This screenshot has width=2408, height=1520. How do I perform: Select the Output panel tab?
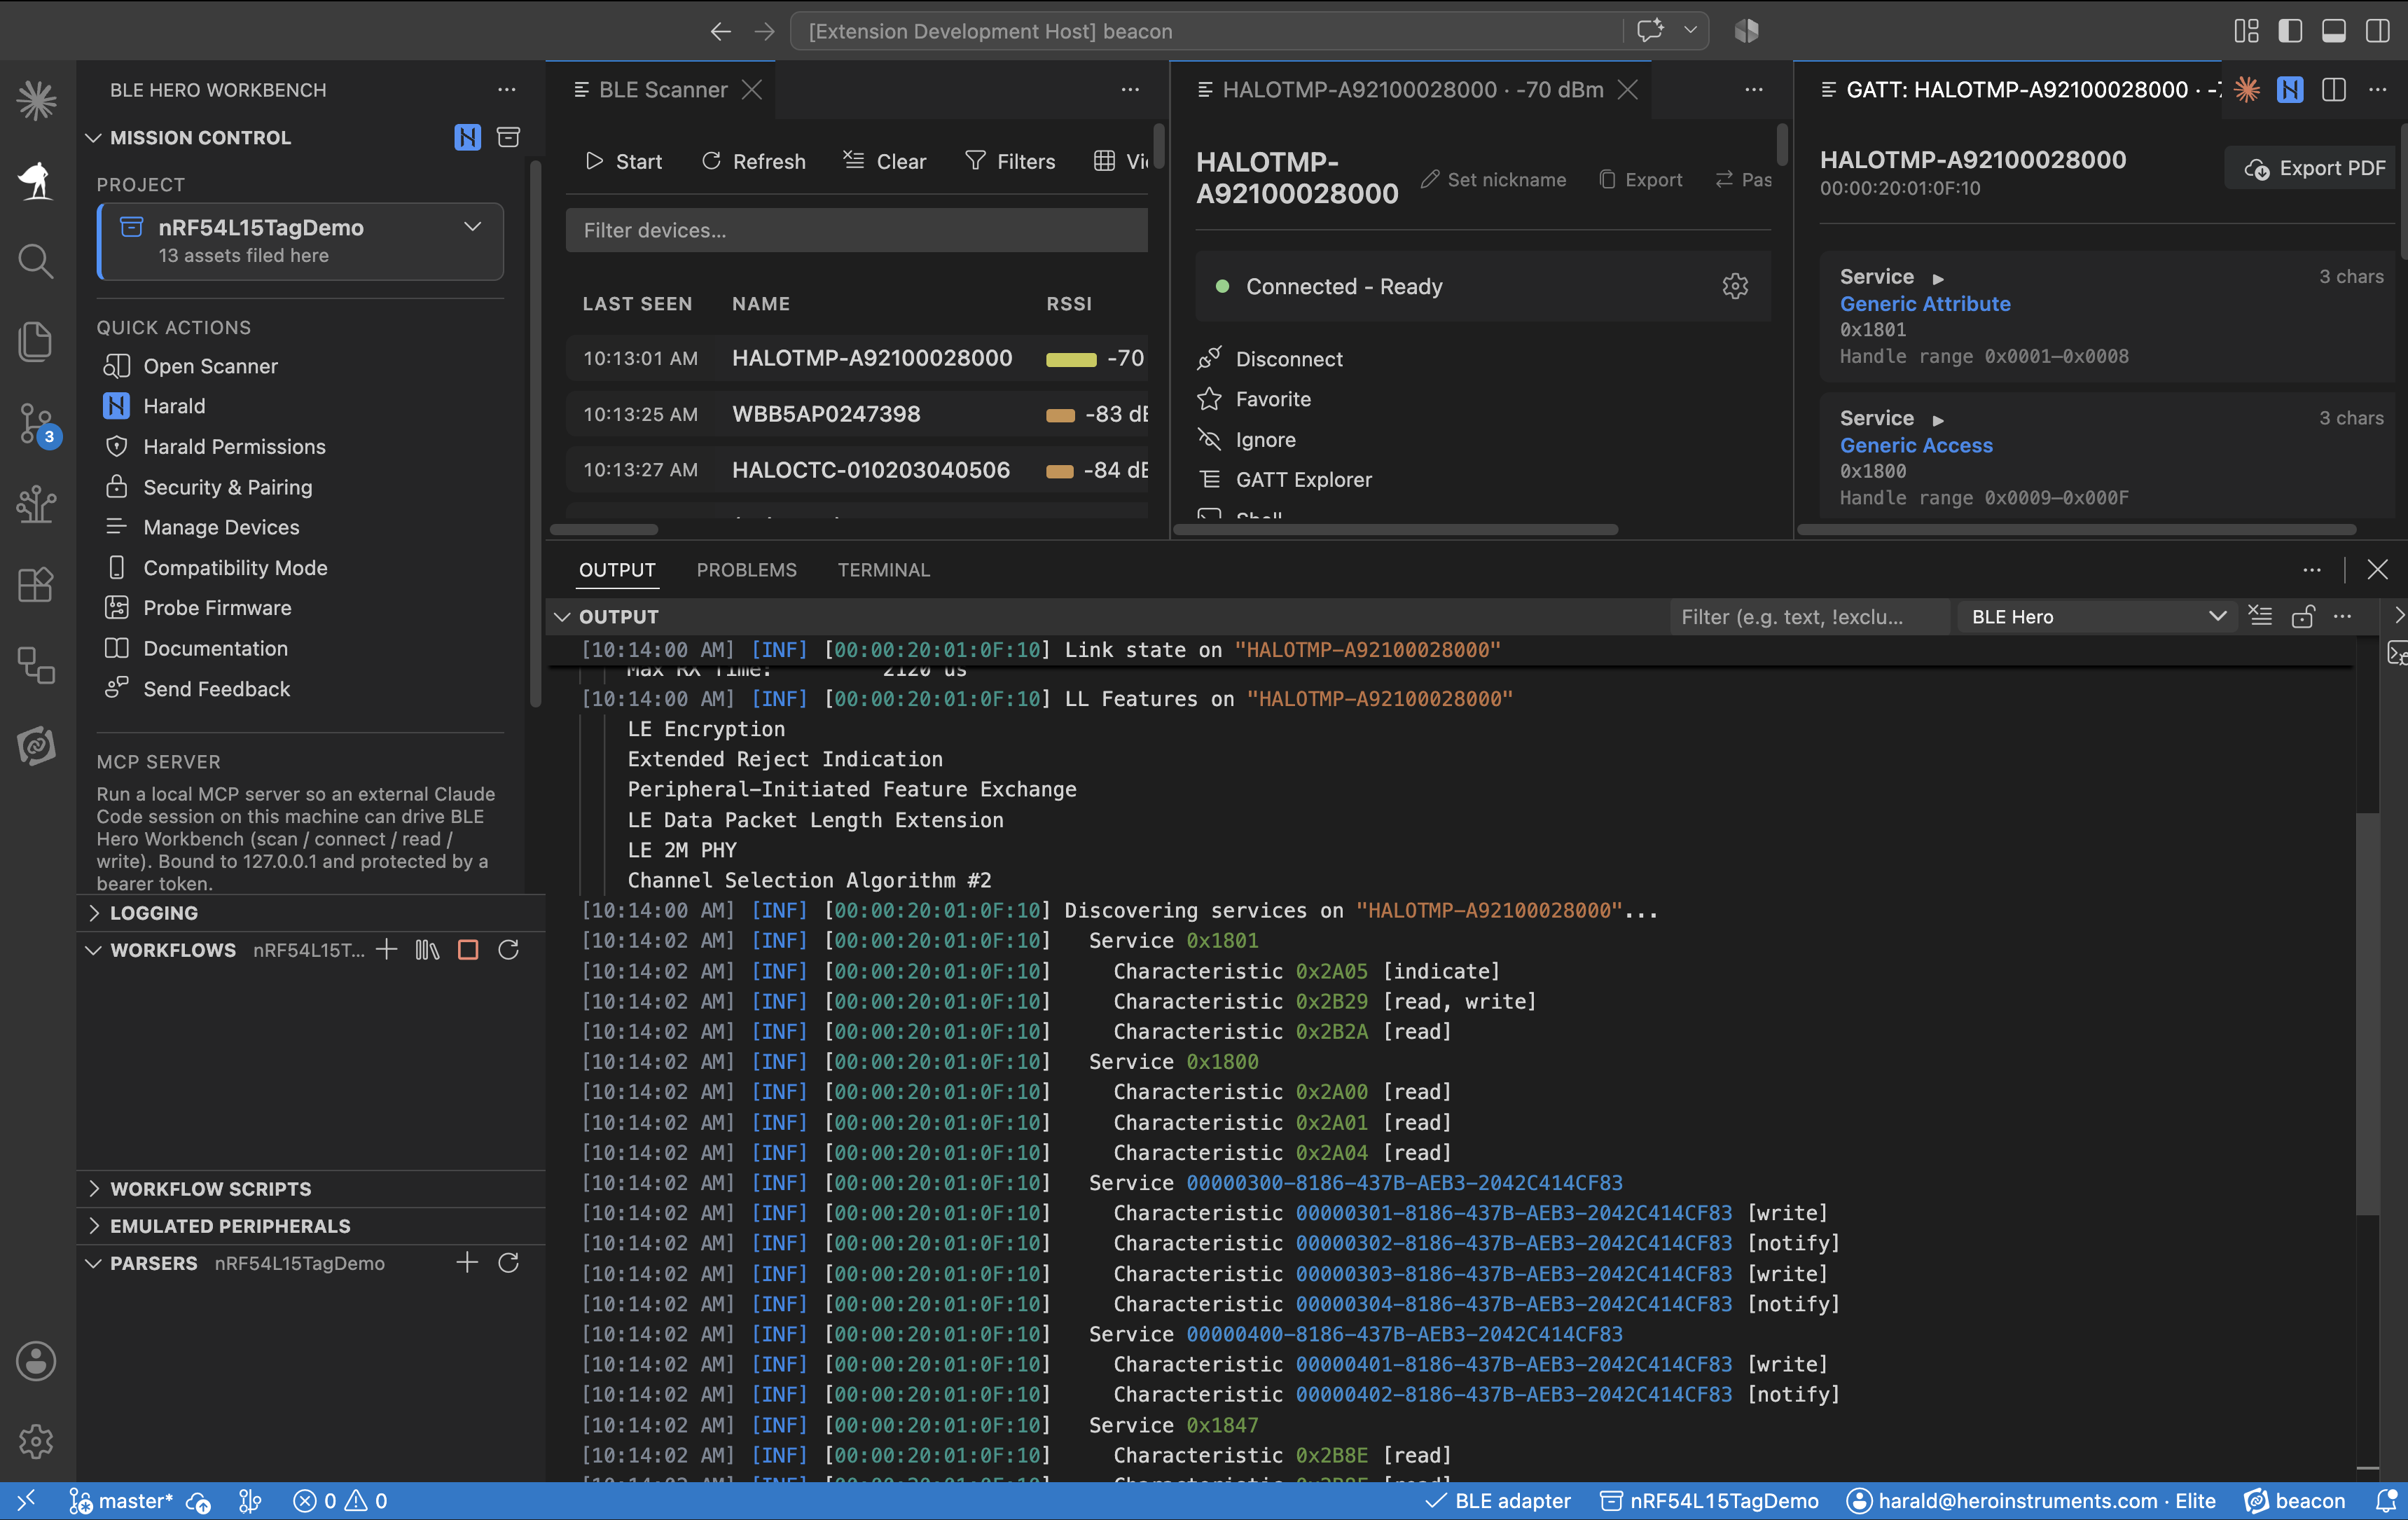(617, 570)
